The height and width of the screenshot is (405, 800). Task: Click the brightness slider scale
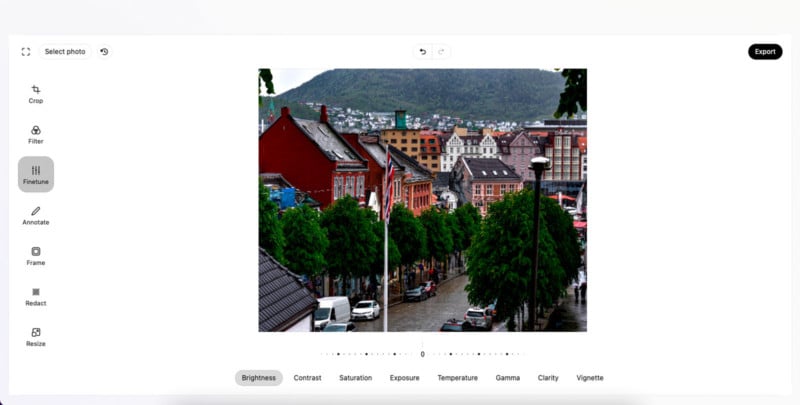click(422, 354)
